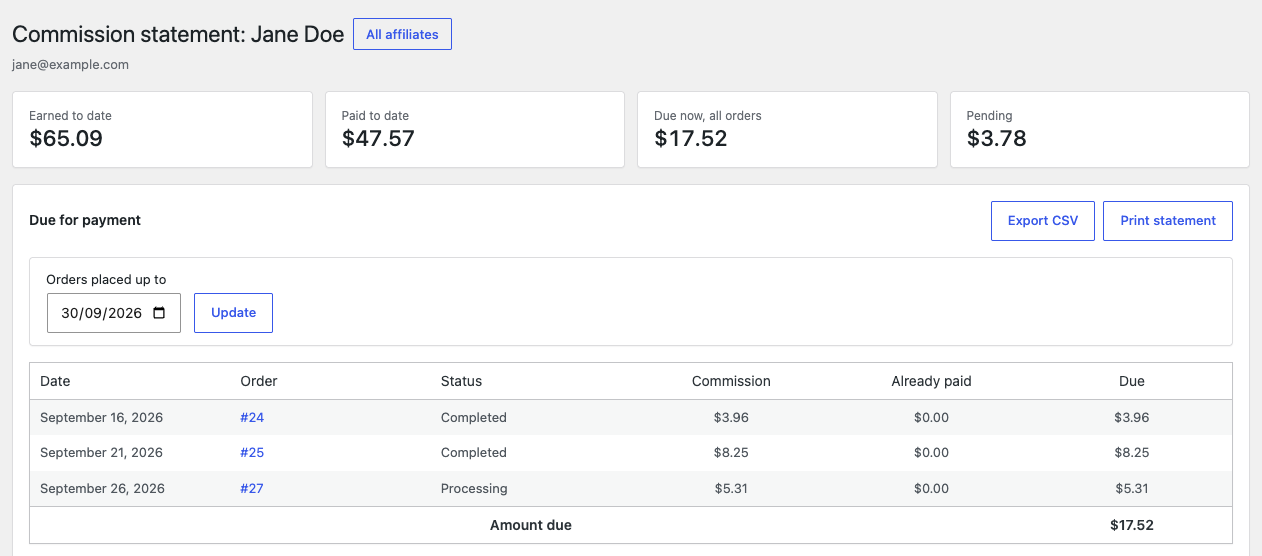
Task: Click Completed status in order #24 row
Action: 474,417
